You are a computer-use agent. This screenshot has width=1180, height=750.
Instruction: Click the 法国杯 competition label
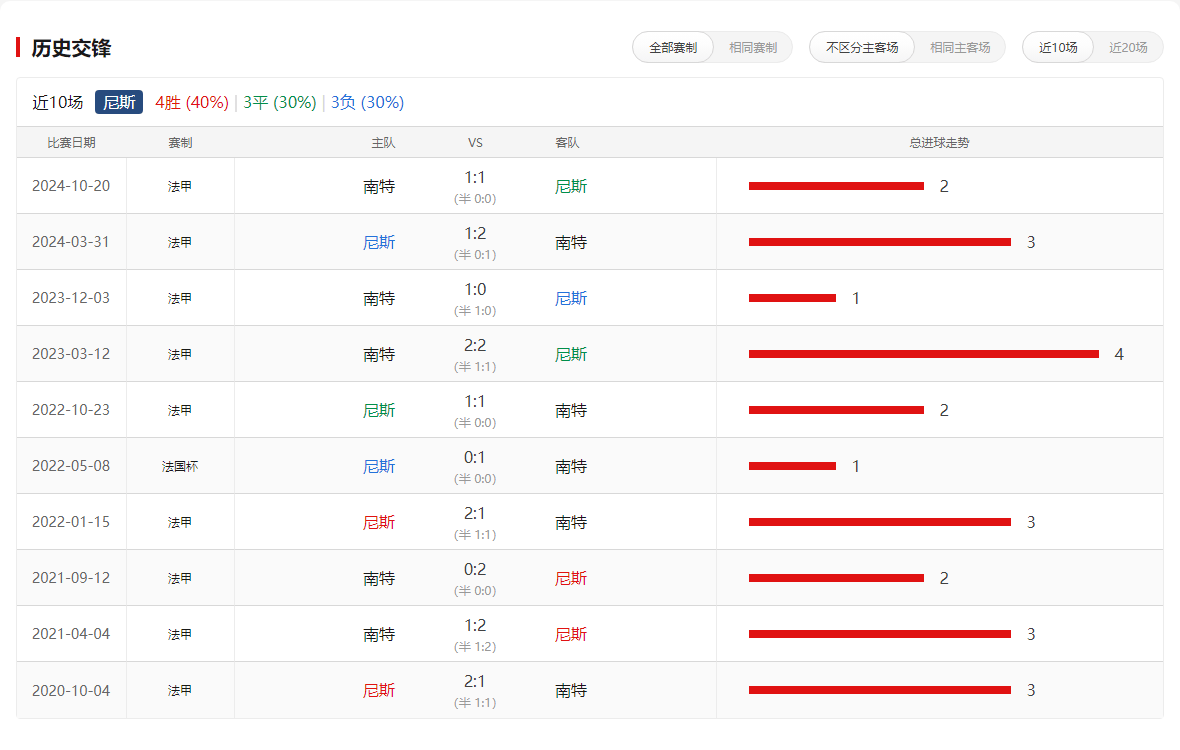coord(180,466)
